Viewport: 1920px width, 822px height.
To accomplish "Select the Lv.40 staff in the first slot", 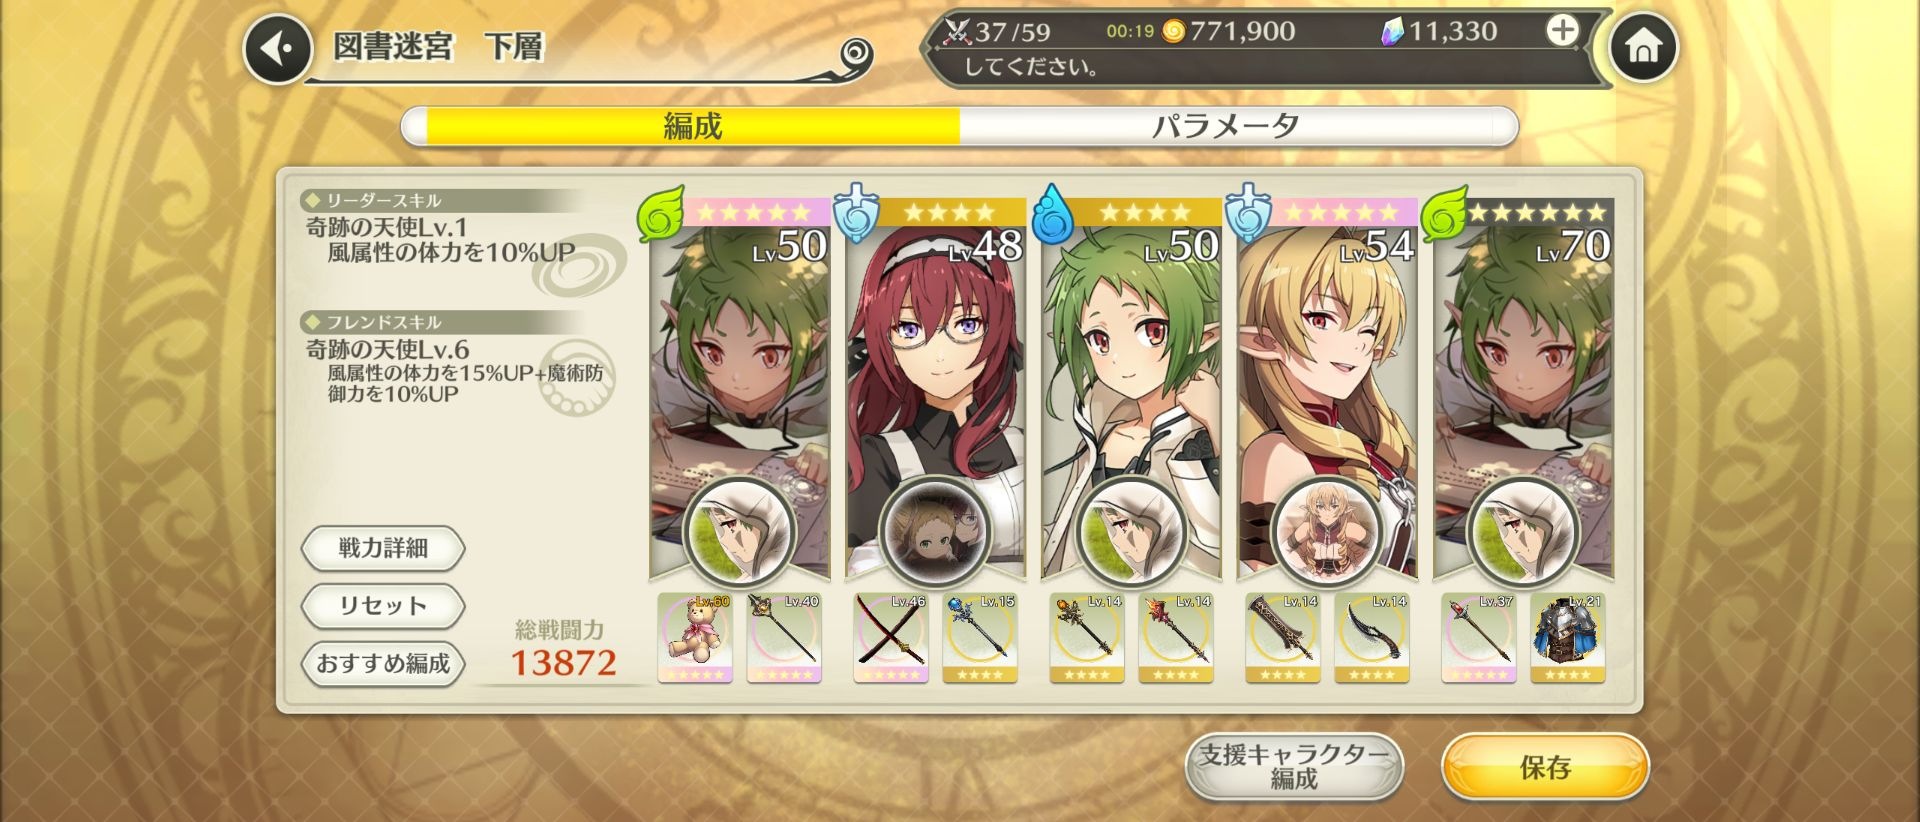I will [784, 638].
